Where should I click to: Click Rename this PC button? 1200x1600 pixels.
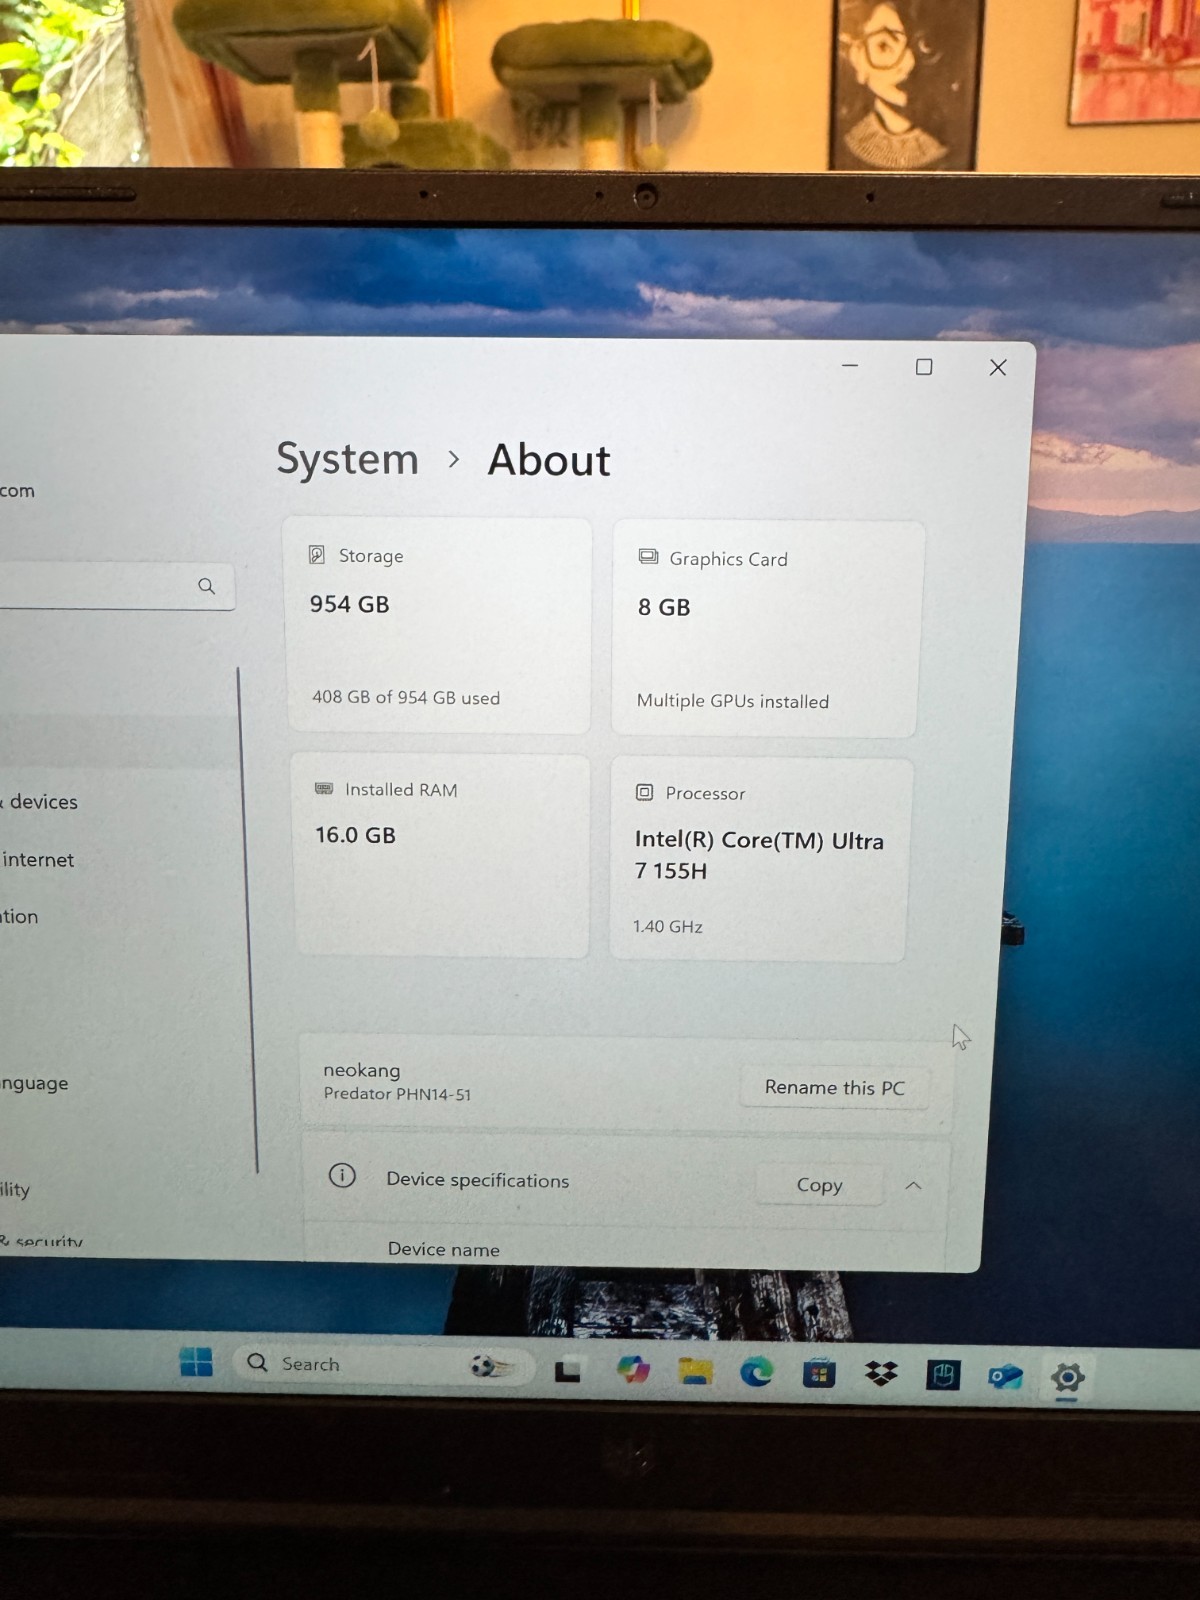tap(834, 1087)
